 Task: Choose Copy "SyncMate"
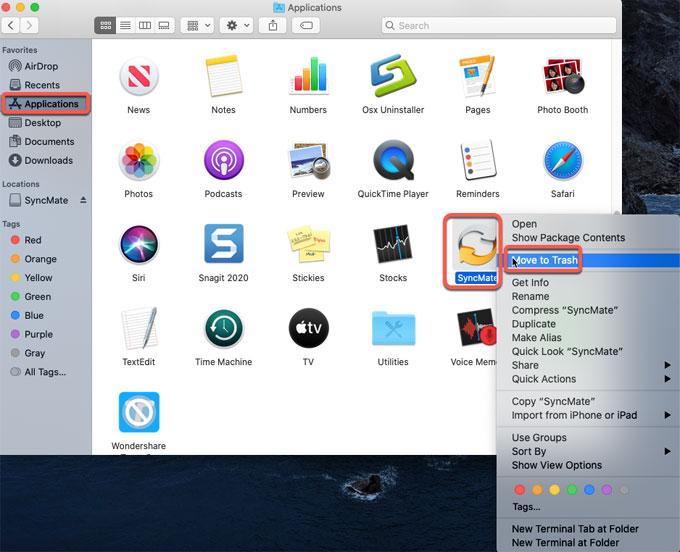[x=588, y=401]
